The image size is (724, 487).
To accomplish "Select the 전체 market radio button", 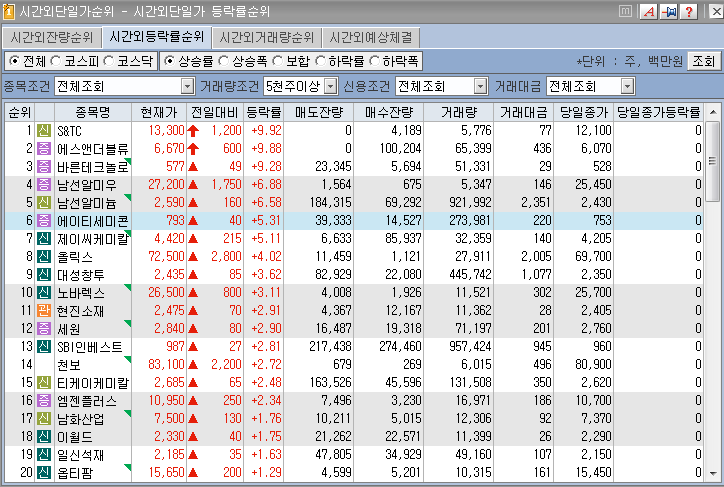I will click(15, 61).
